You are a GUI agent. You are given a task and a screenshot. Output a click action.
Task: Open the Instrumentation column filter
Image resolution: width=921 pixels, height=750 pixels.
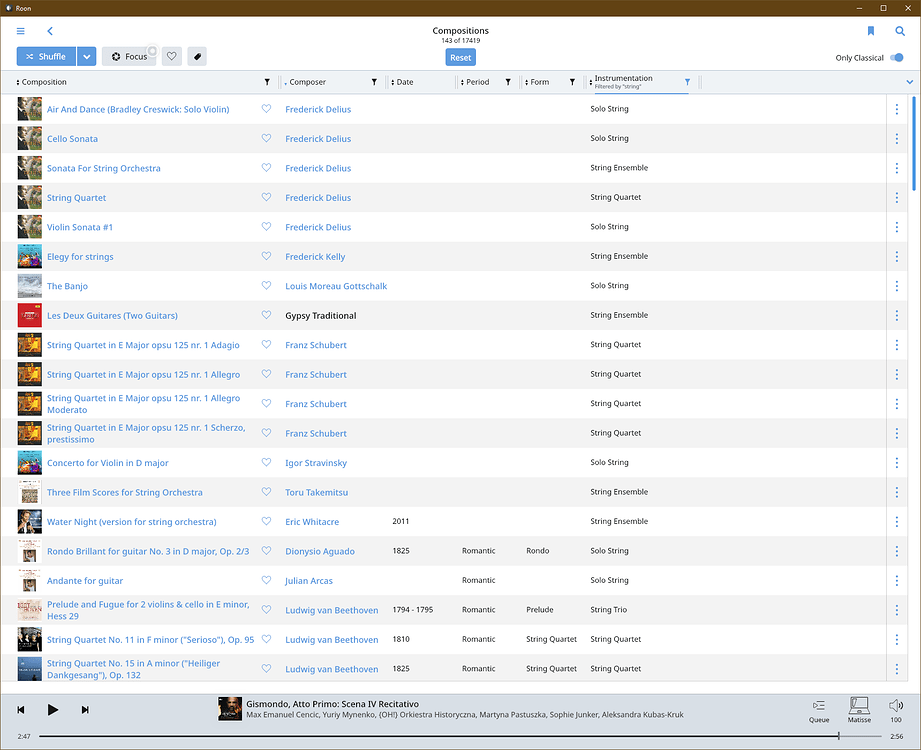pos(687,81)
